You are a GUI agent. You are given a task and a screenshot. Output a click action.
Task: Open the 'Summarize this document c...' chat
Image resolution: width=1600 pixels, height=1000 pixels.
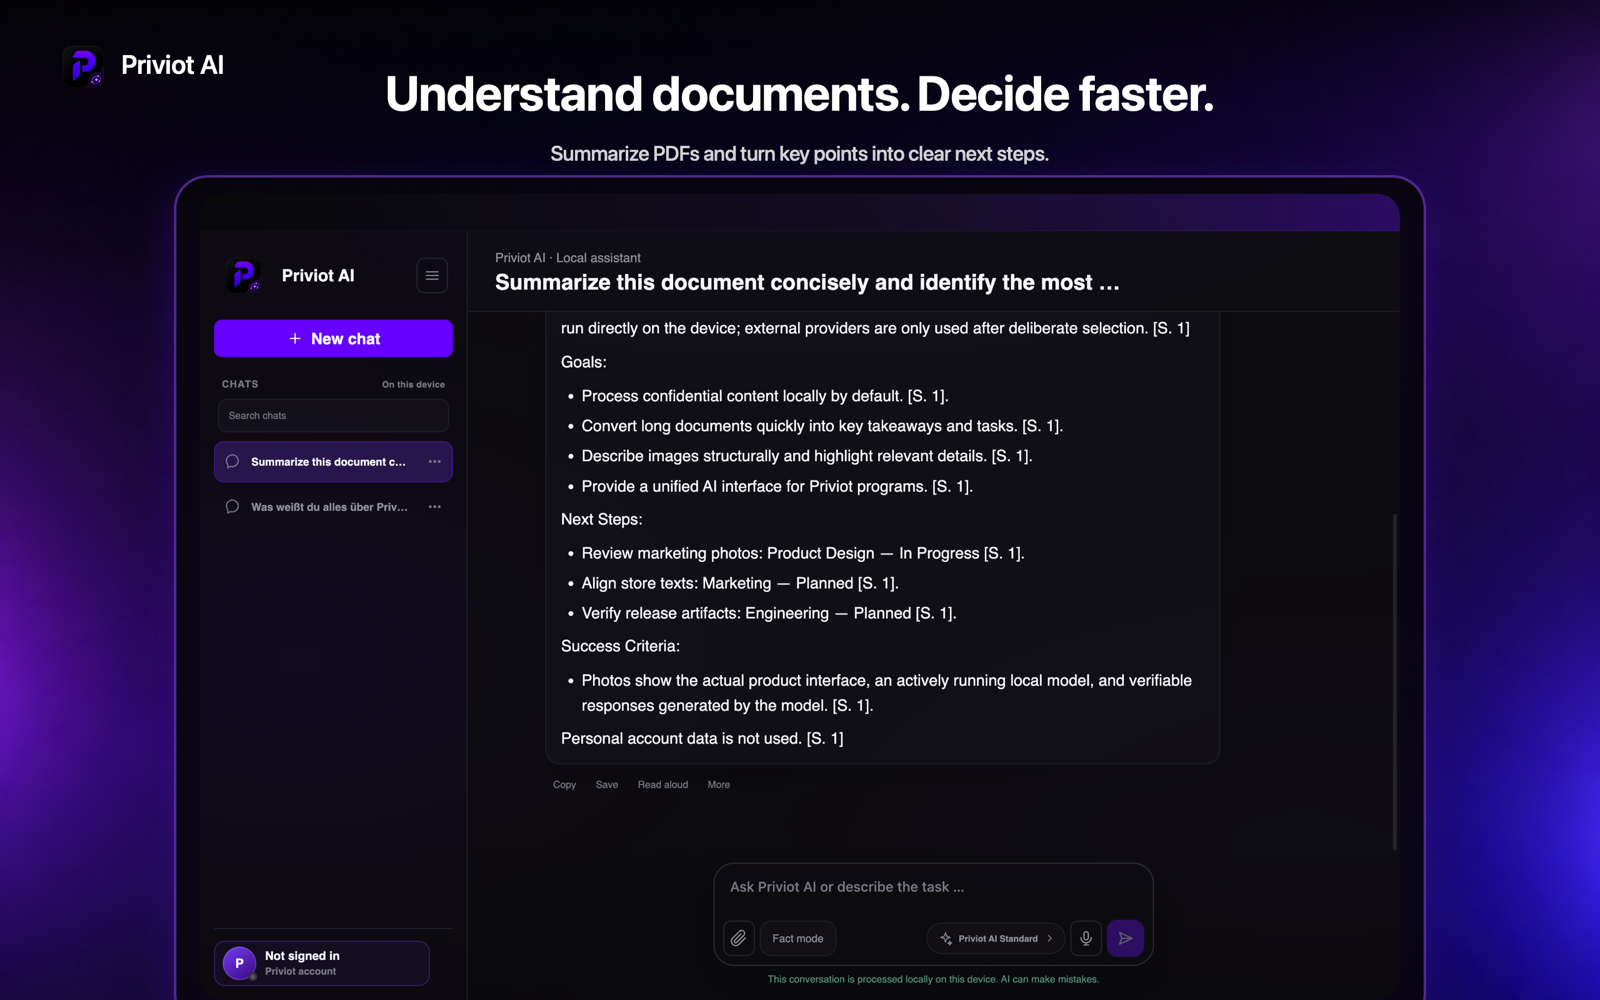[333, 462]
